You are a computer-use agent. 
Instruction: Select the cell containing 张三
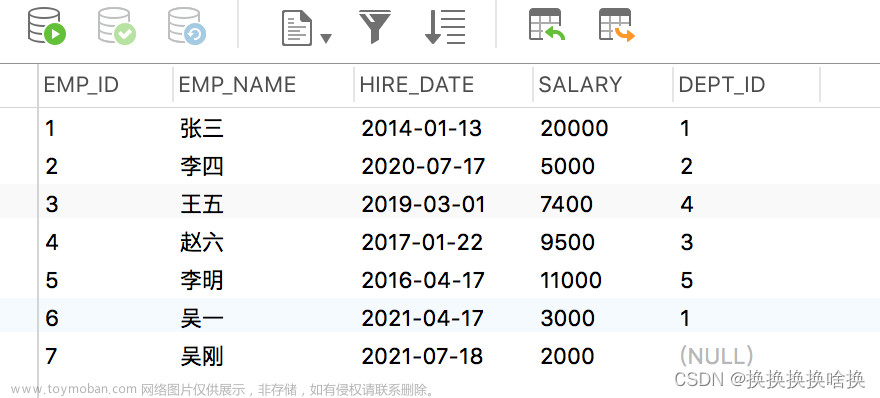(202, 129)
